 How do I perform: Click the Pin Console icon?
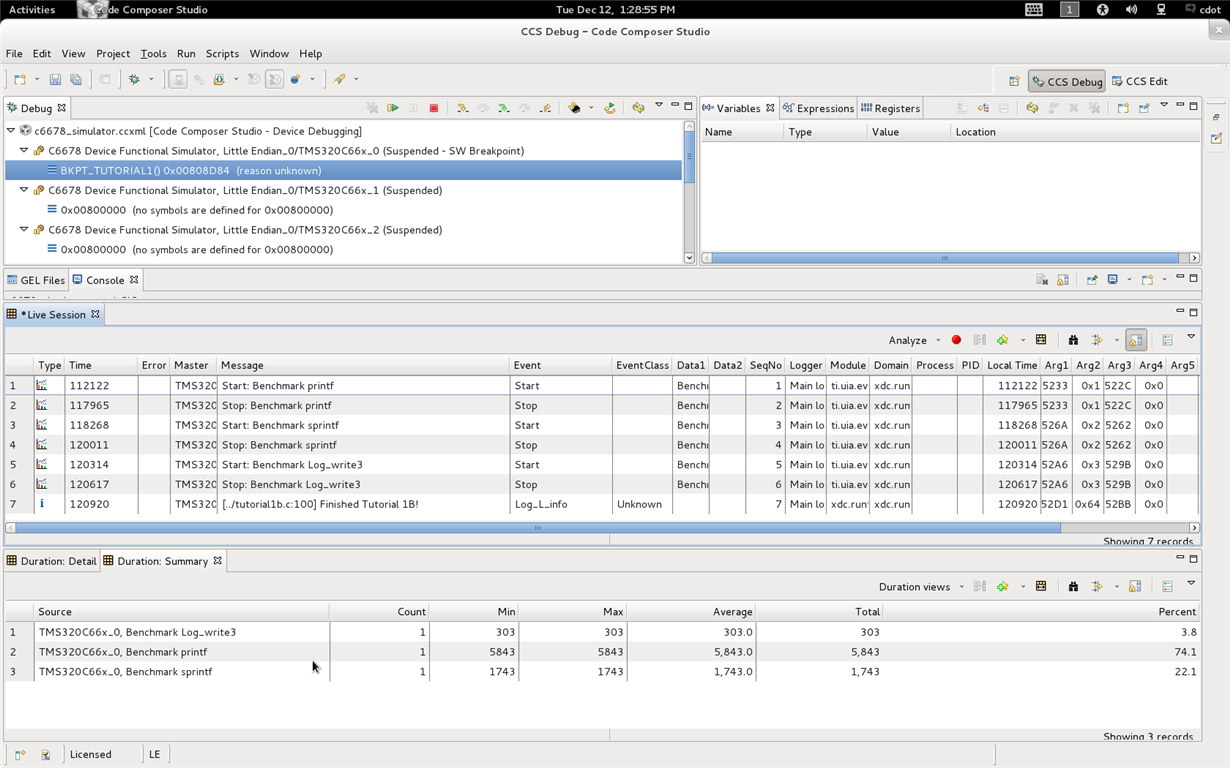[1092, 280]
